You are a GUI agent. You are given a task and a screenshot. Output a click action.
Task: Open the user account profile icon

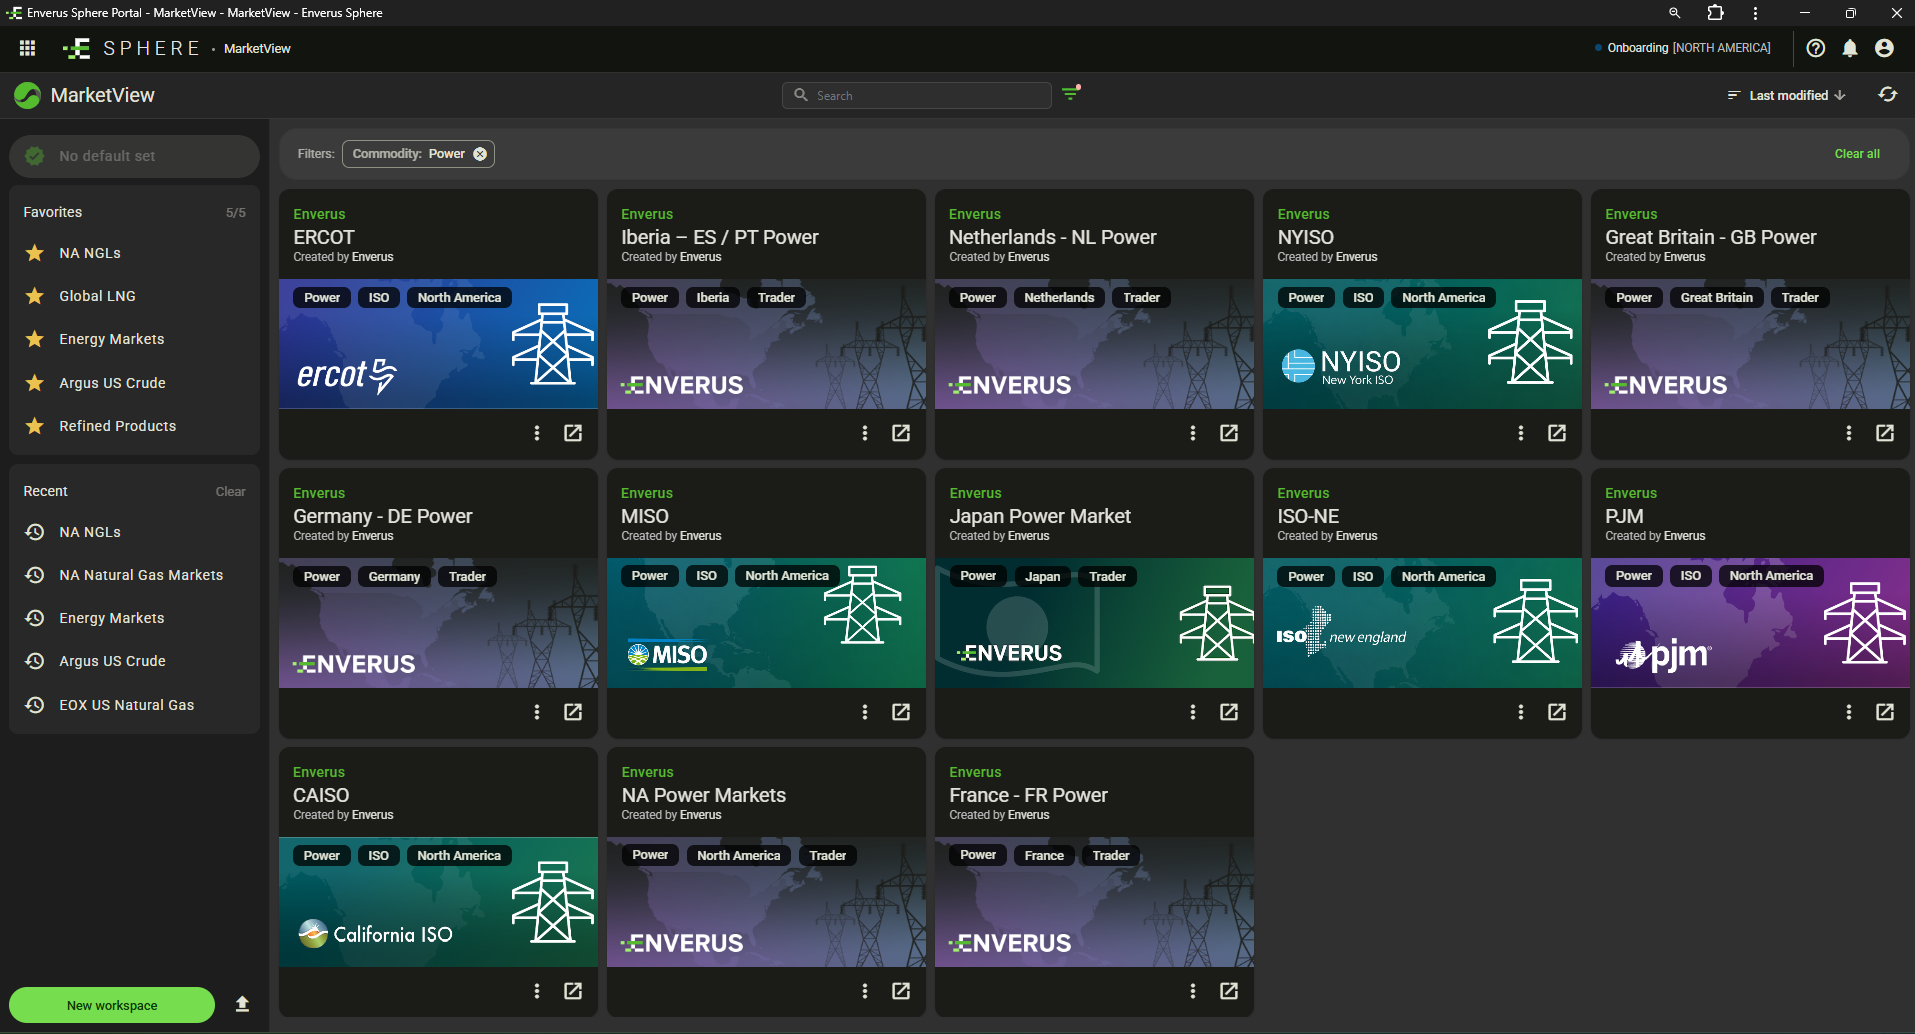pos(1884,48)
